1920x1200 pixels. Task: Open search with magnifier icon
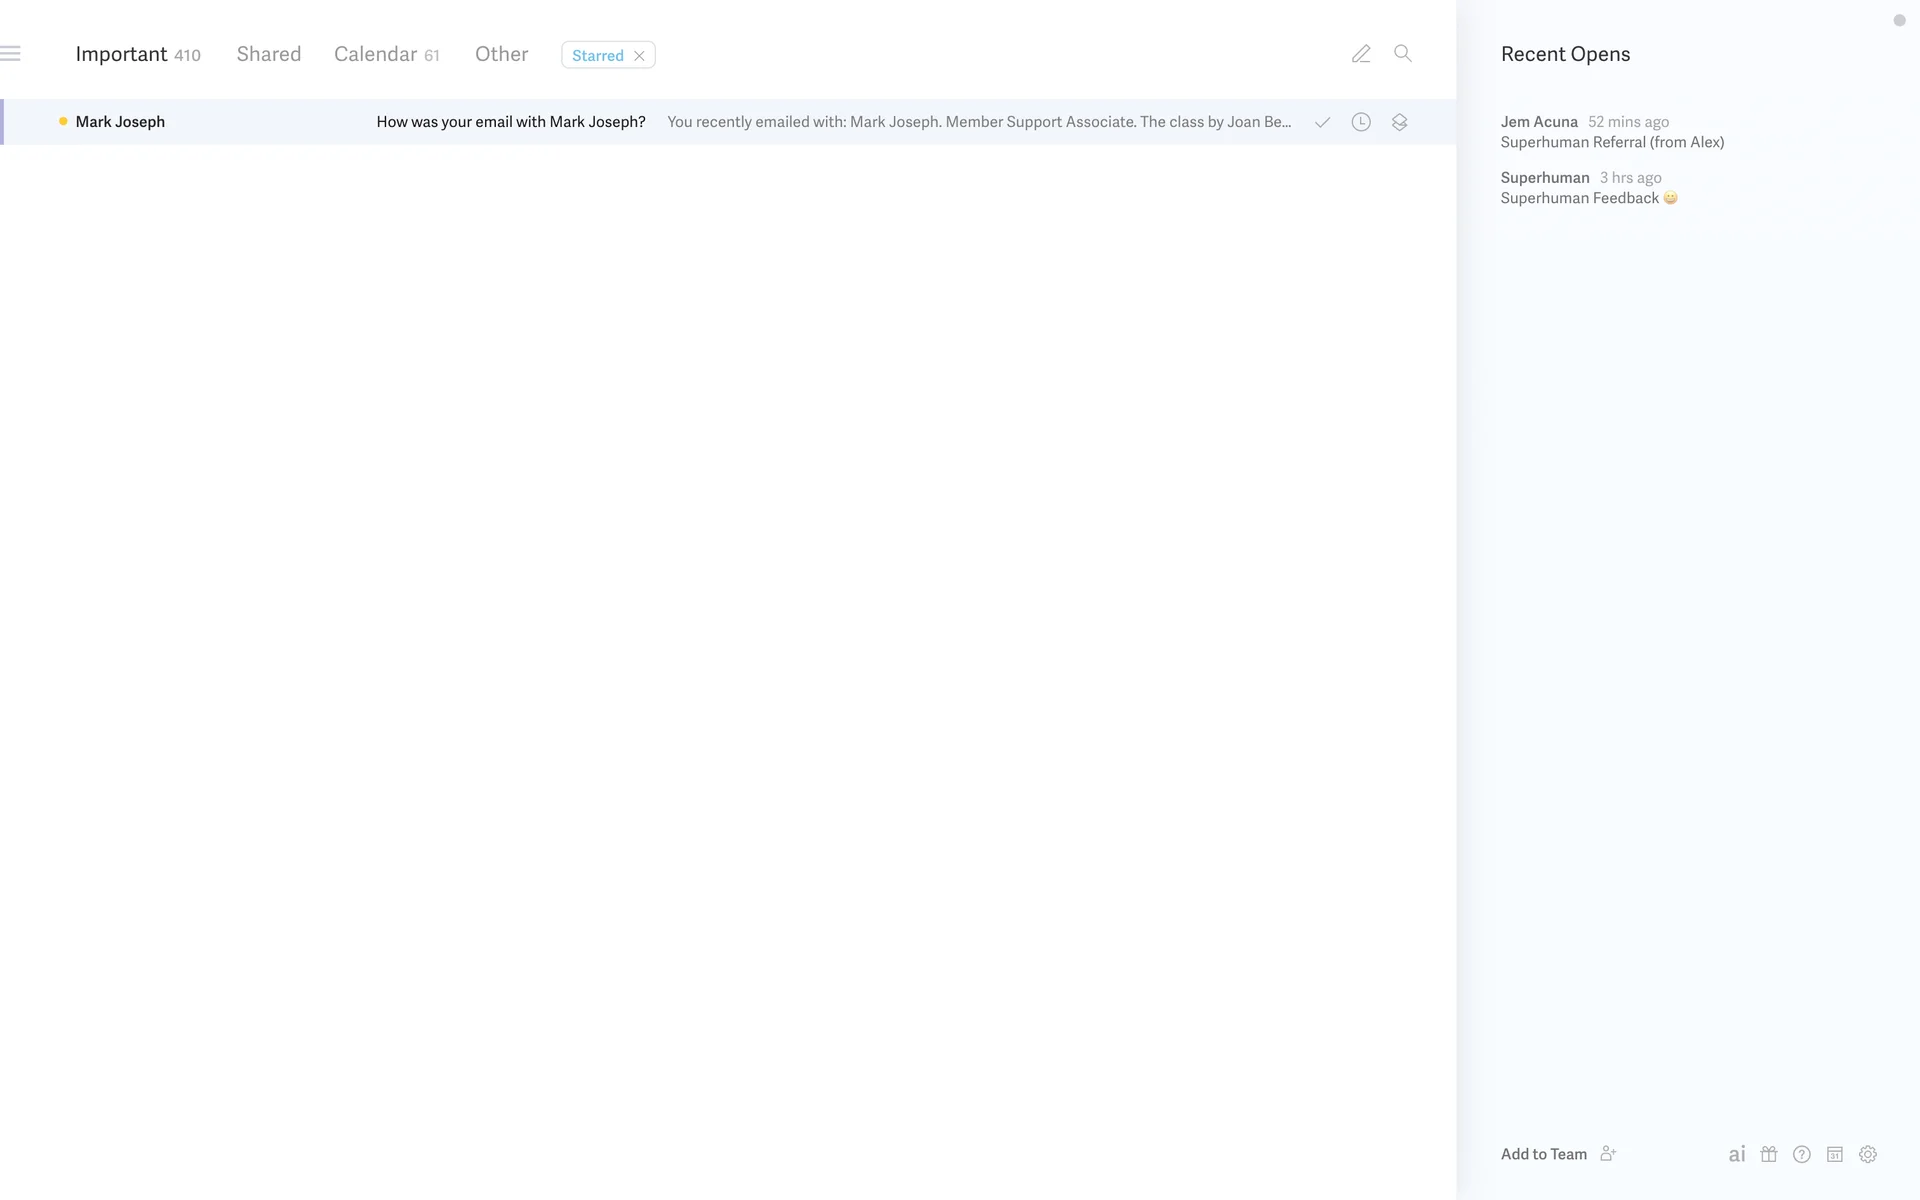tap(1403, 54)
